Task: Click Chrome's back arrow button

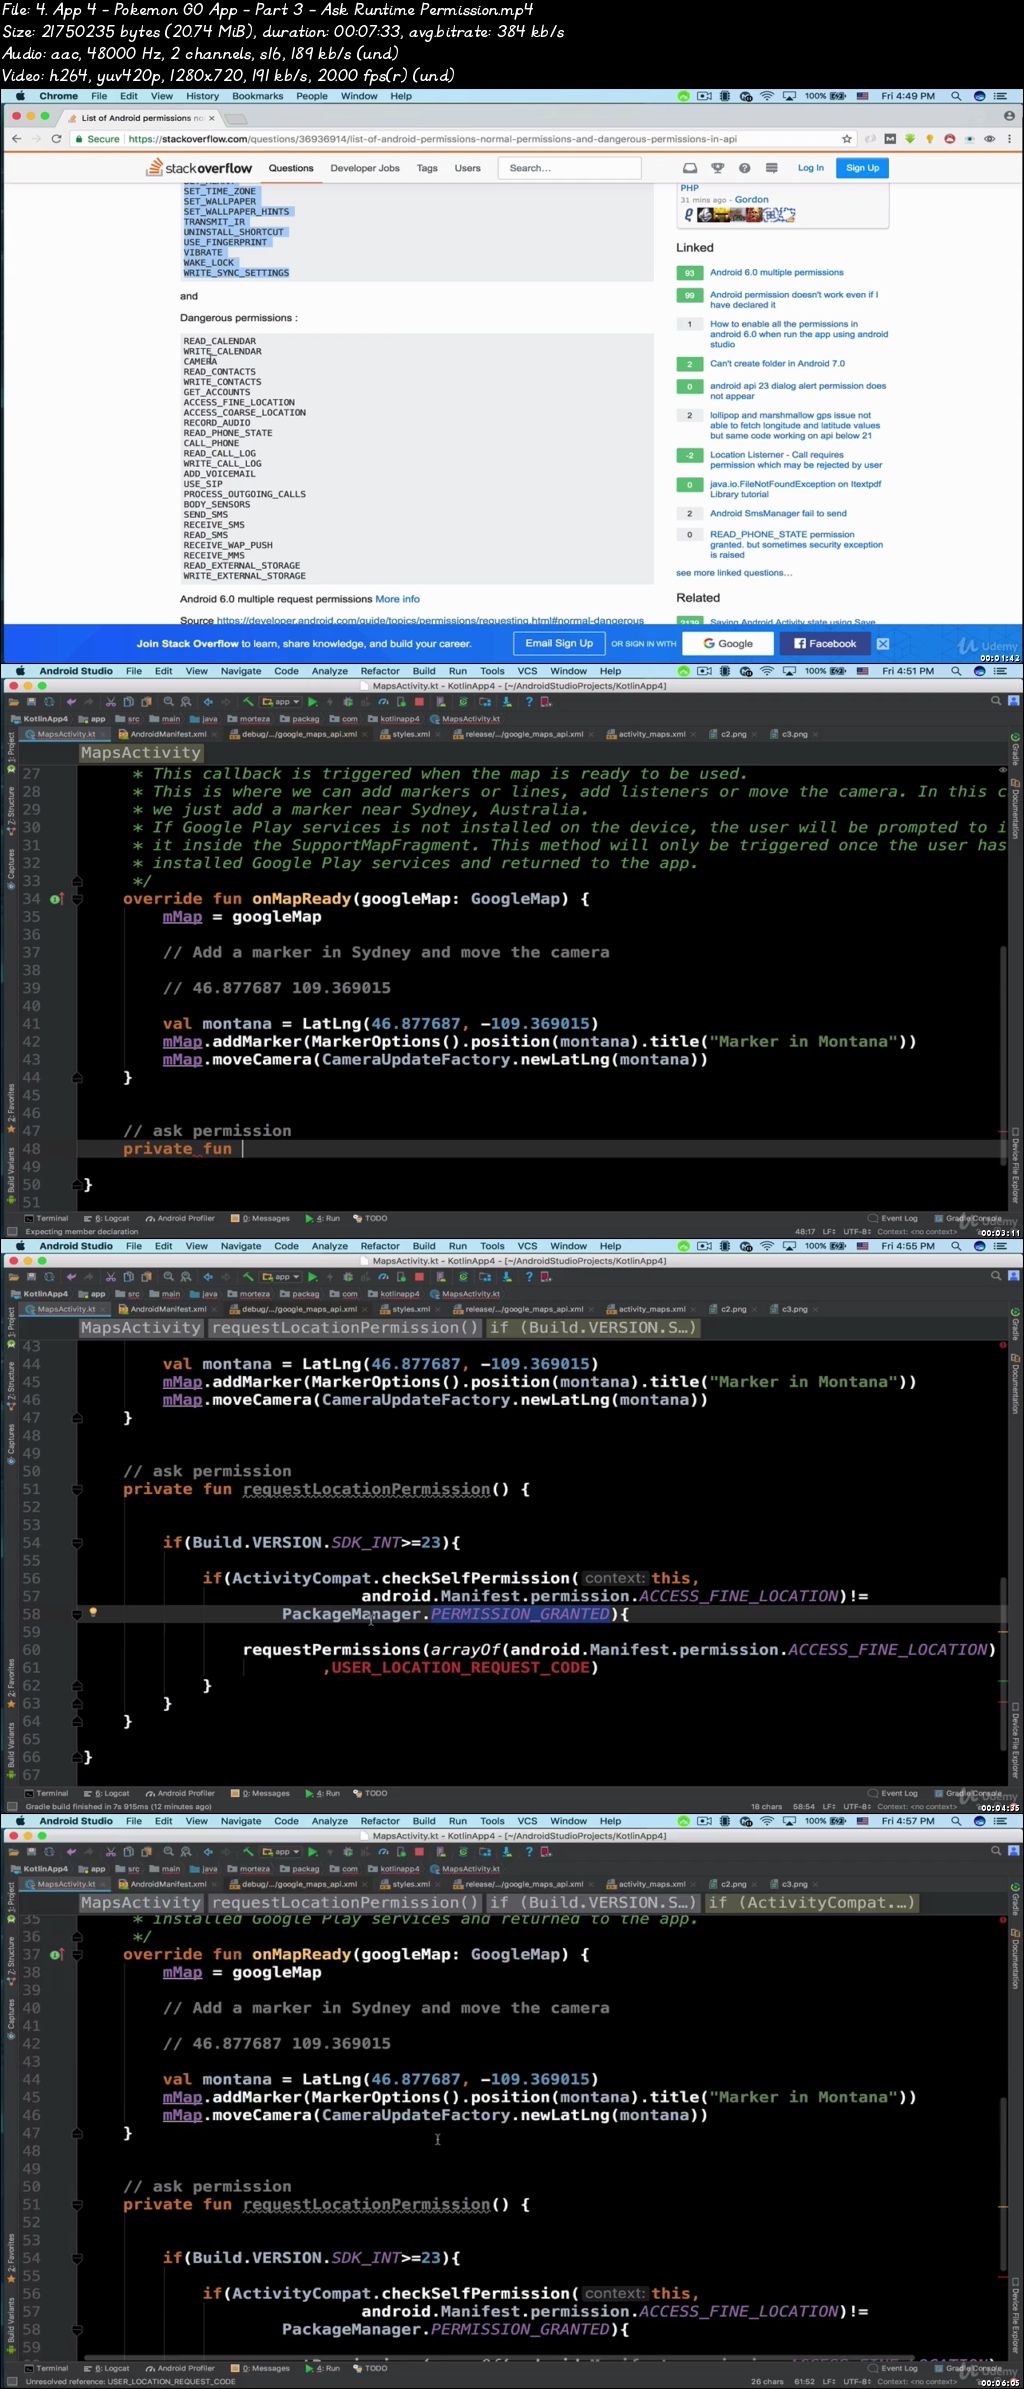Action: (16, 139)
